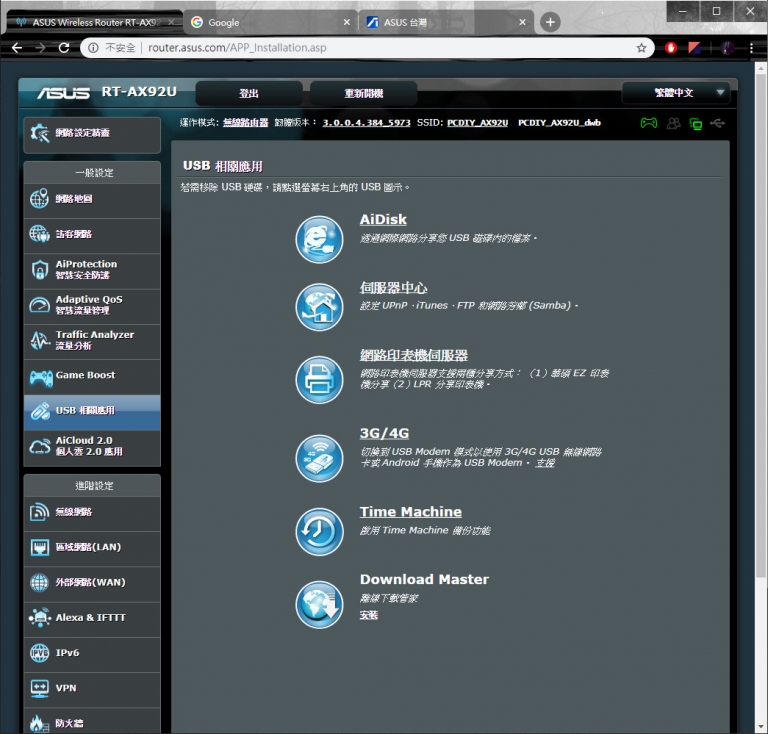Click the 伺服器中心 title link

tap(393, 288)
